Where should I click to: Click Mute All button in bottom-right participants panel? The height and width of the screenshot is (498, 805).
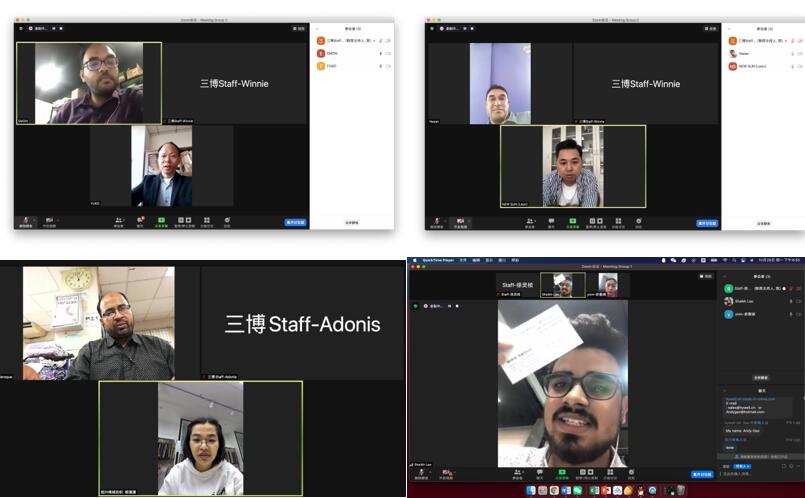click(x=759, y=377)
